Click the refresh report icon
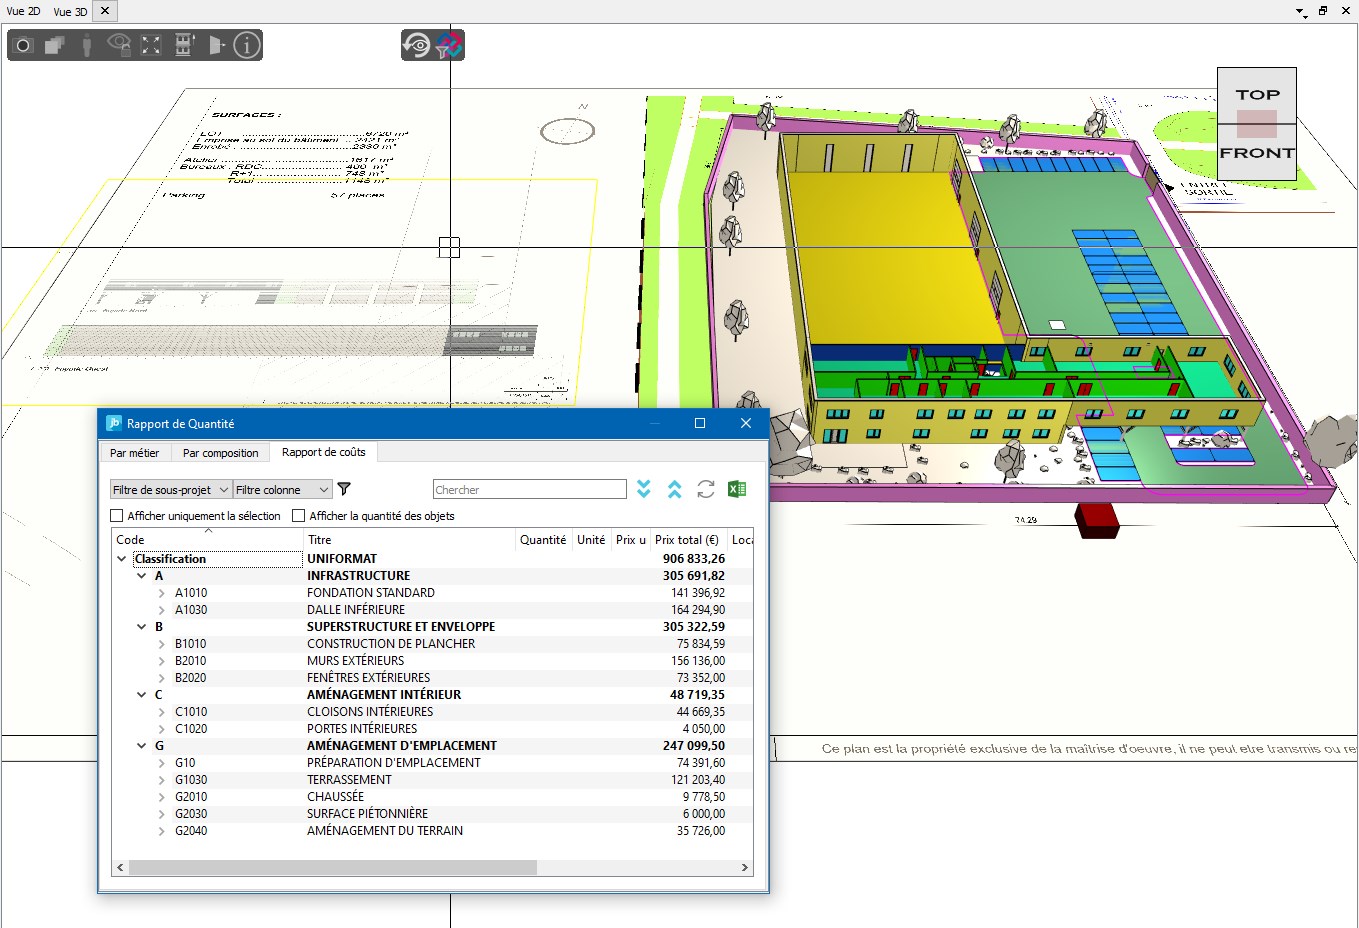Image resolution: width=1359 pixels, height=928 pixels. coord(706,489)
